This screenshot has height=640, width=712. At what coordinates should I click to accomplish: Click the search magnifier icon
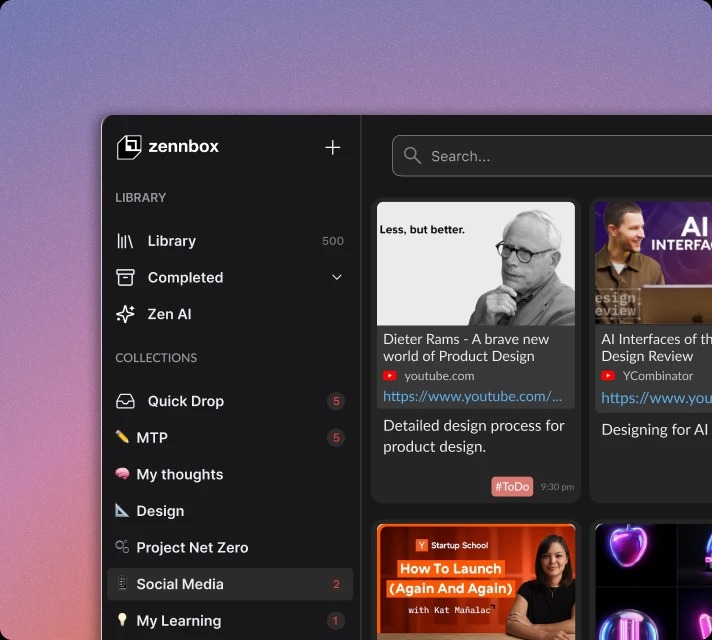(x=412, y=156)
